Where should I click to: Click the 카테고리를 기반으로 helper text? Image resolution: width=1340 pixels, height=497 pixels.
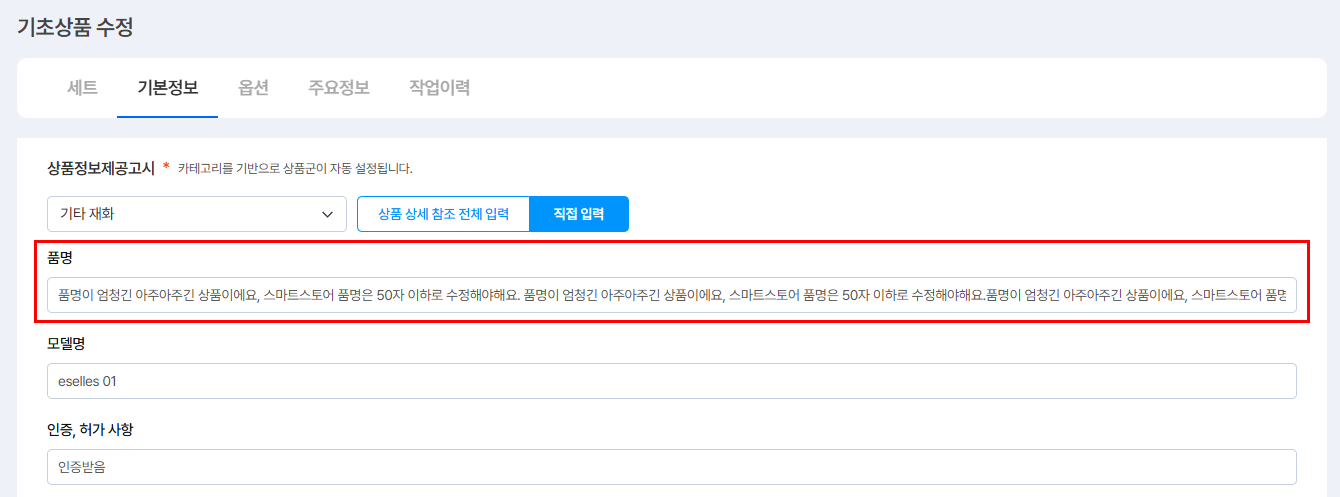pyautogui.click(x=295, y=169)
